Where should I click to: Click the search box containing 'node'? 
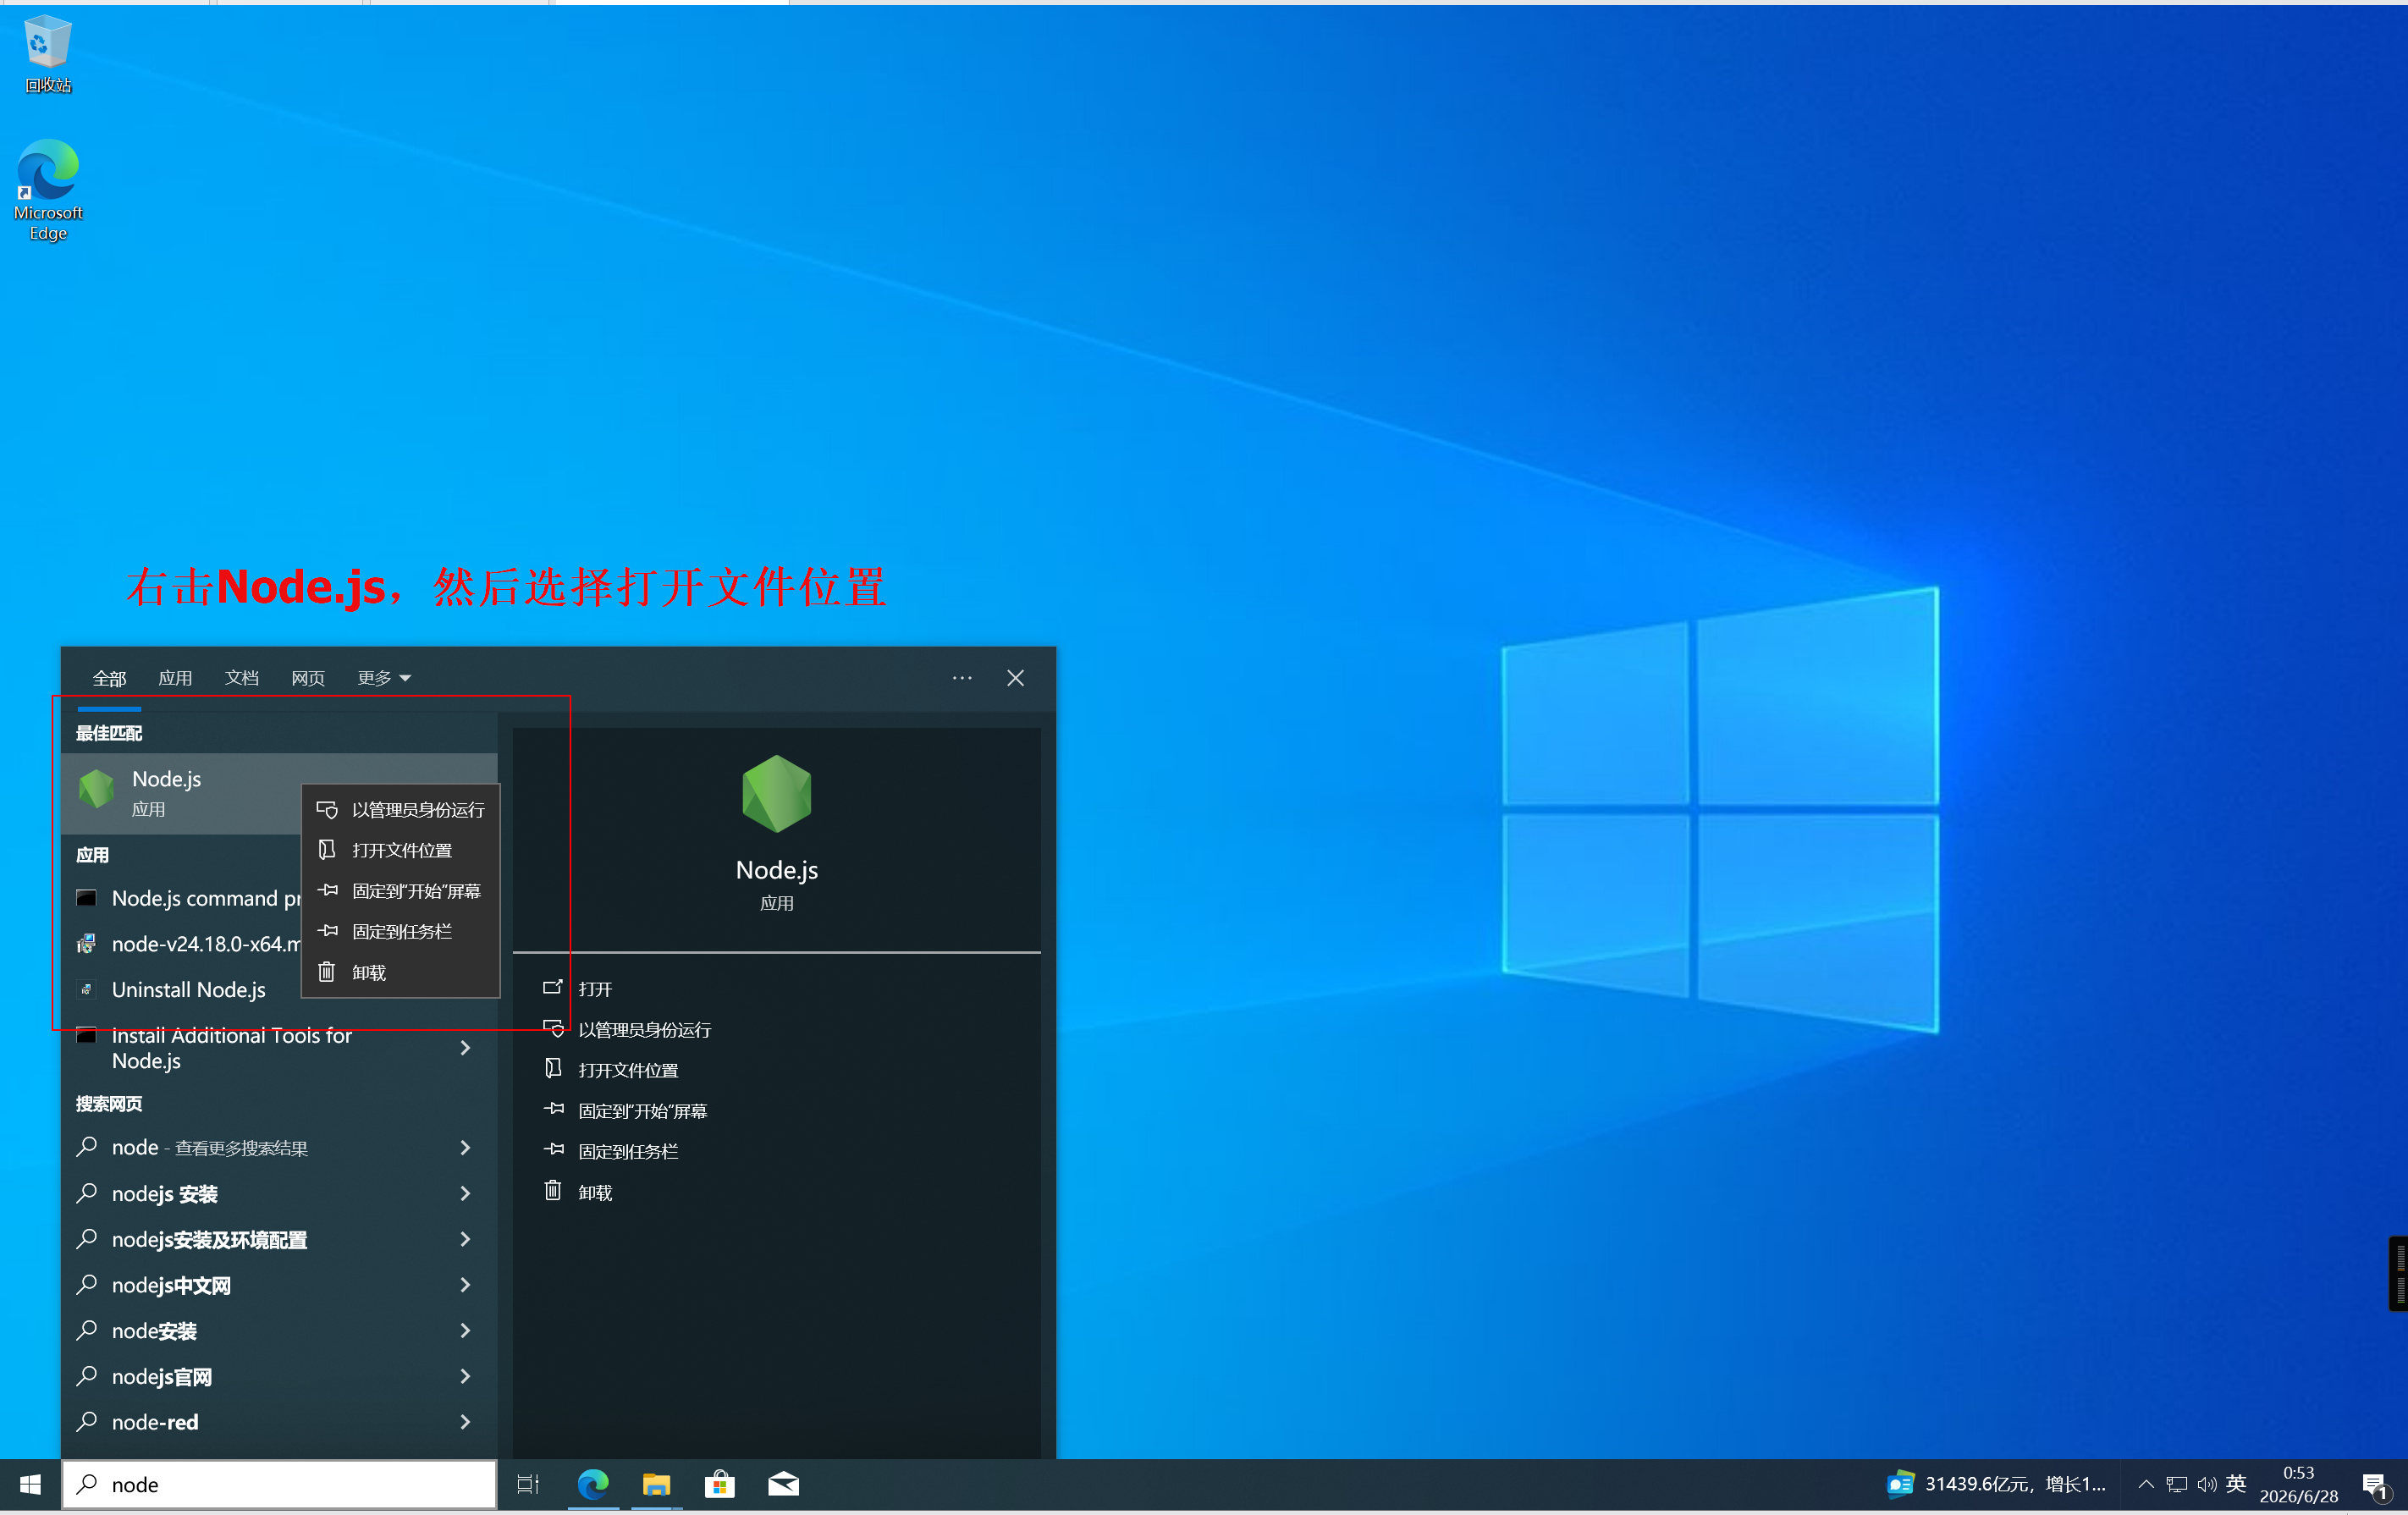point(279,1484)
